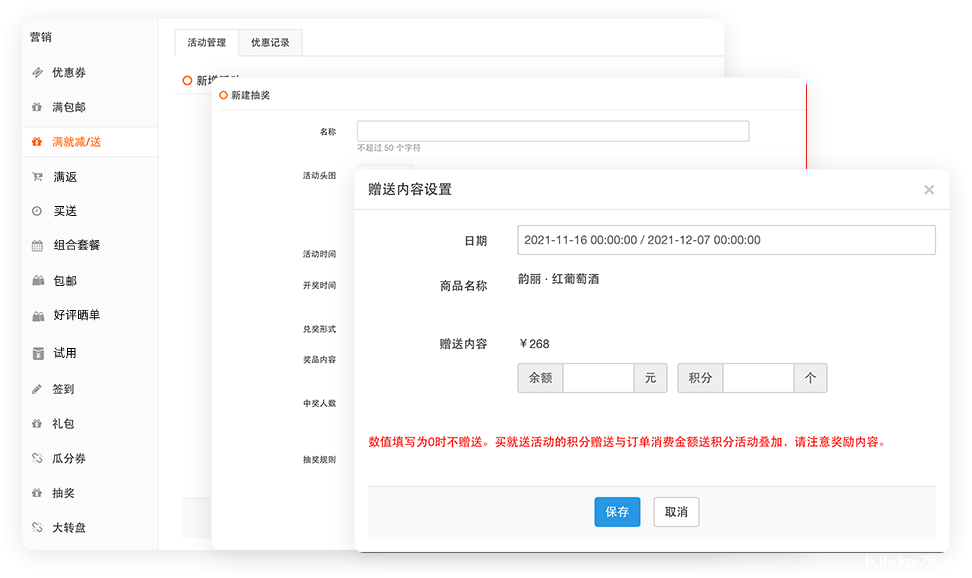The width and height of the screenshot is (972, 578).
Task: Click the 满包邮 gift icon
Action: 37,107
